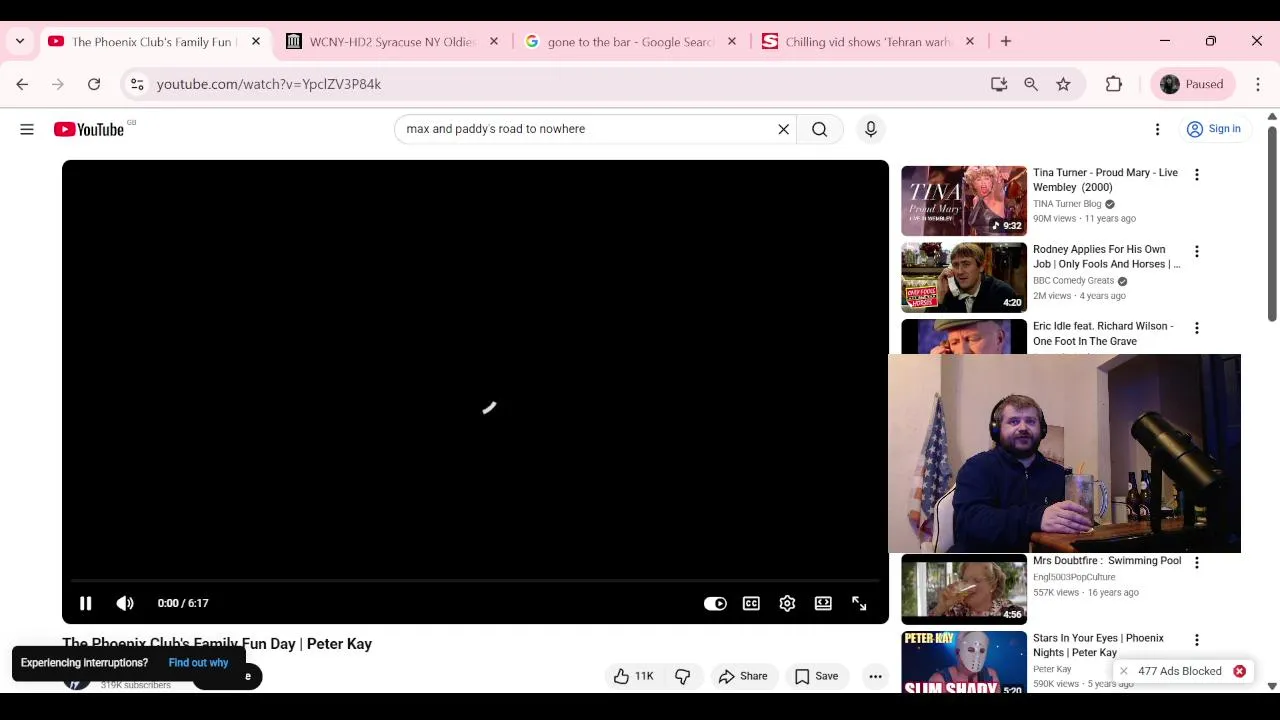Switch to Chilling vid shows Tehran tab
The height and width of the screenshot is (720, 1280).
point(868,42)
